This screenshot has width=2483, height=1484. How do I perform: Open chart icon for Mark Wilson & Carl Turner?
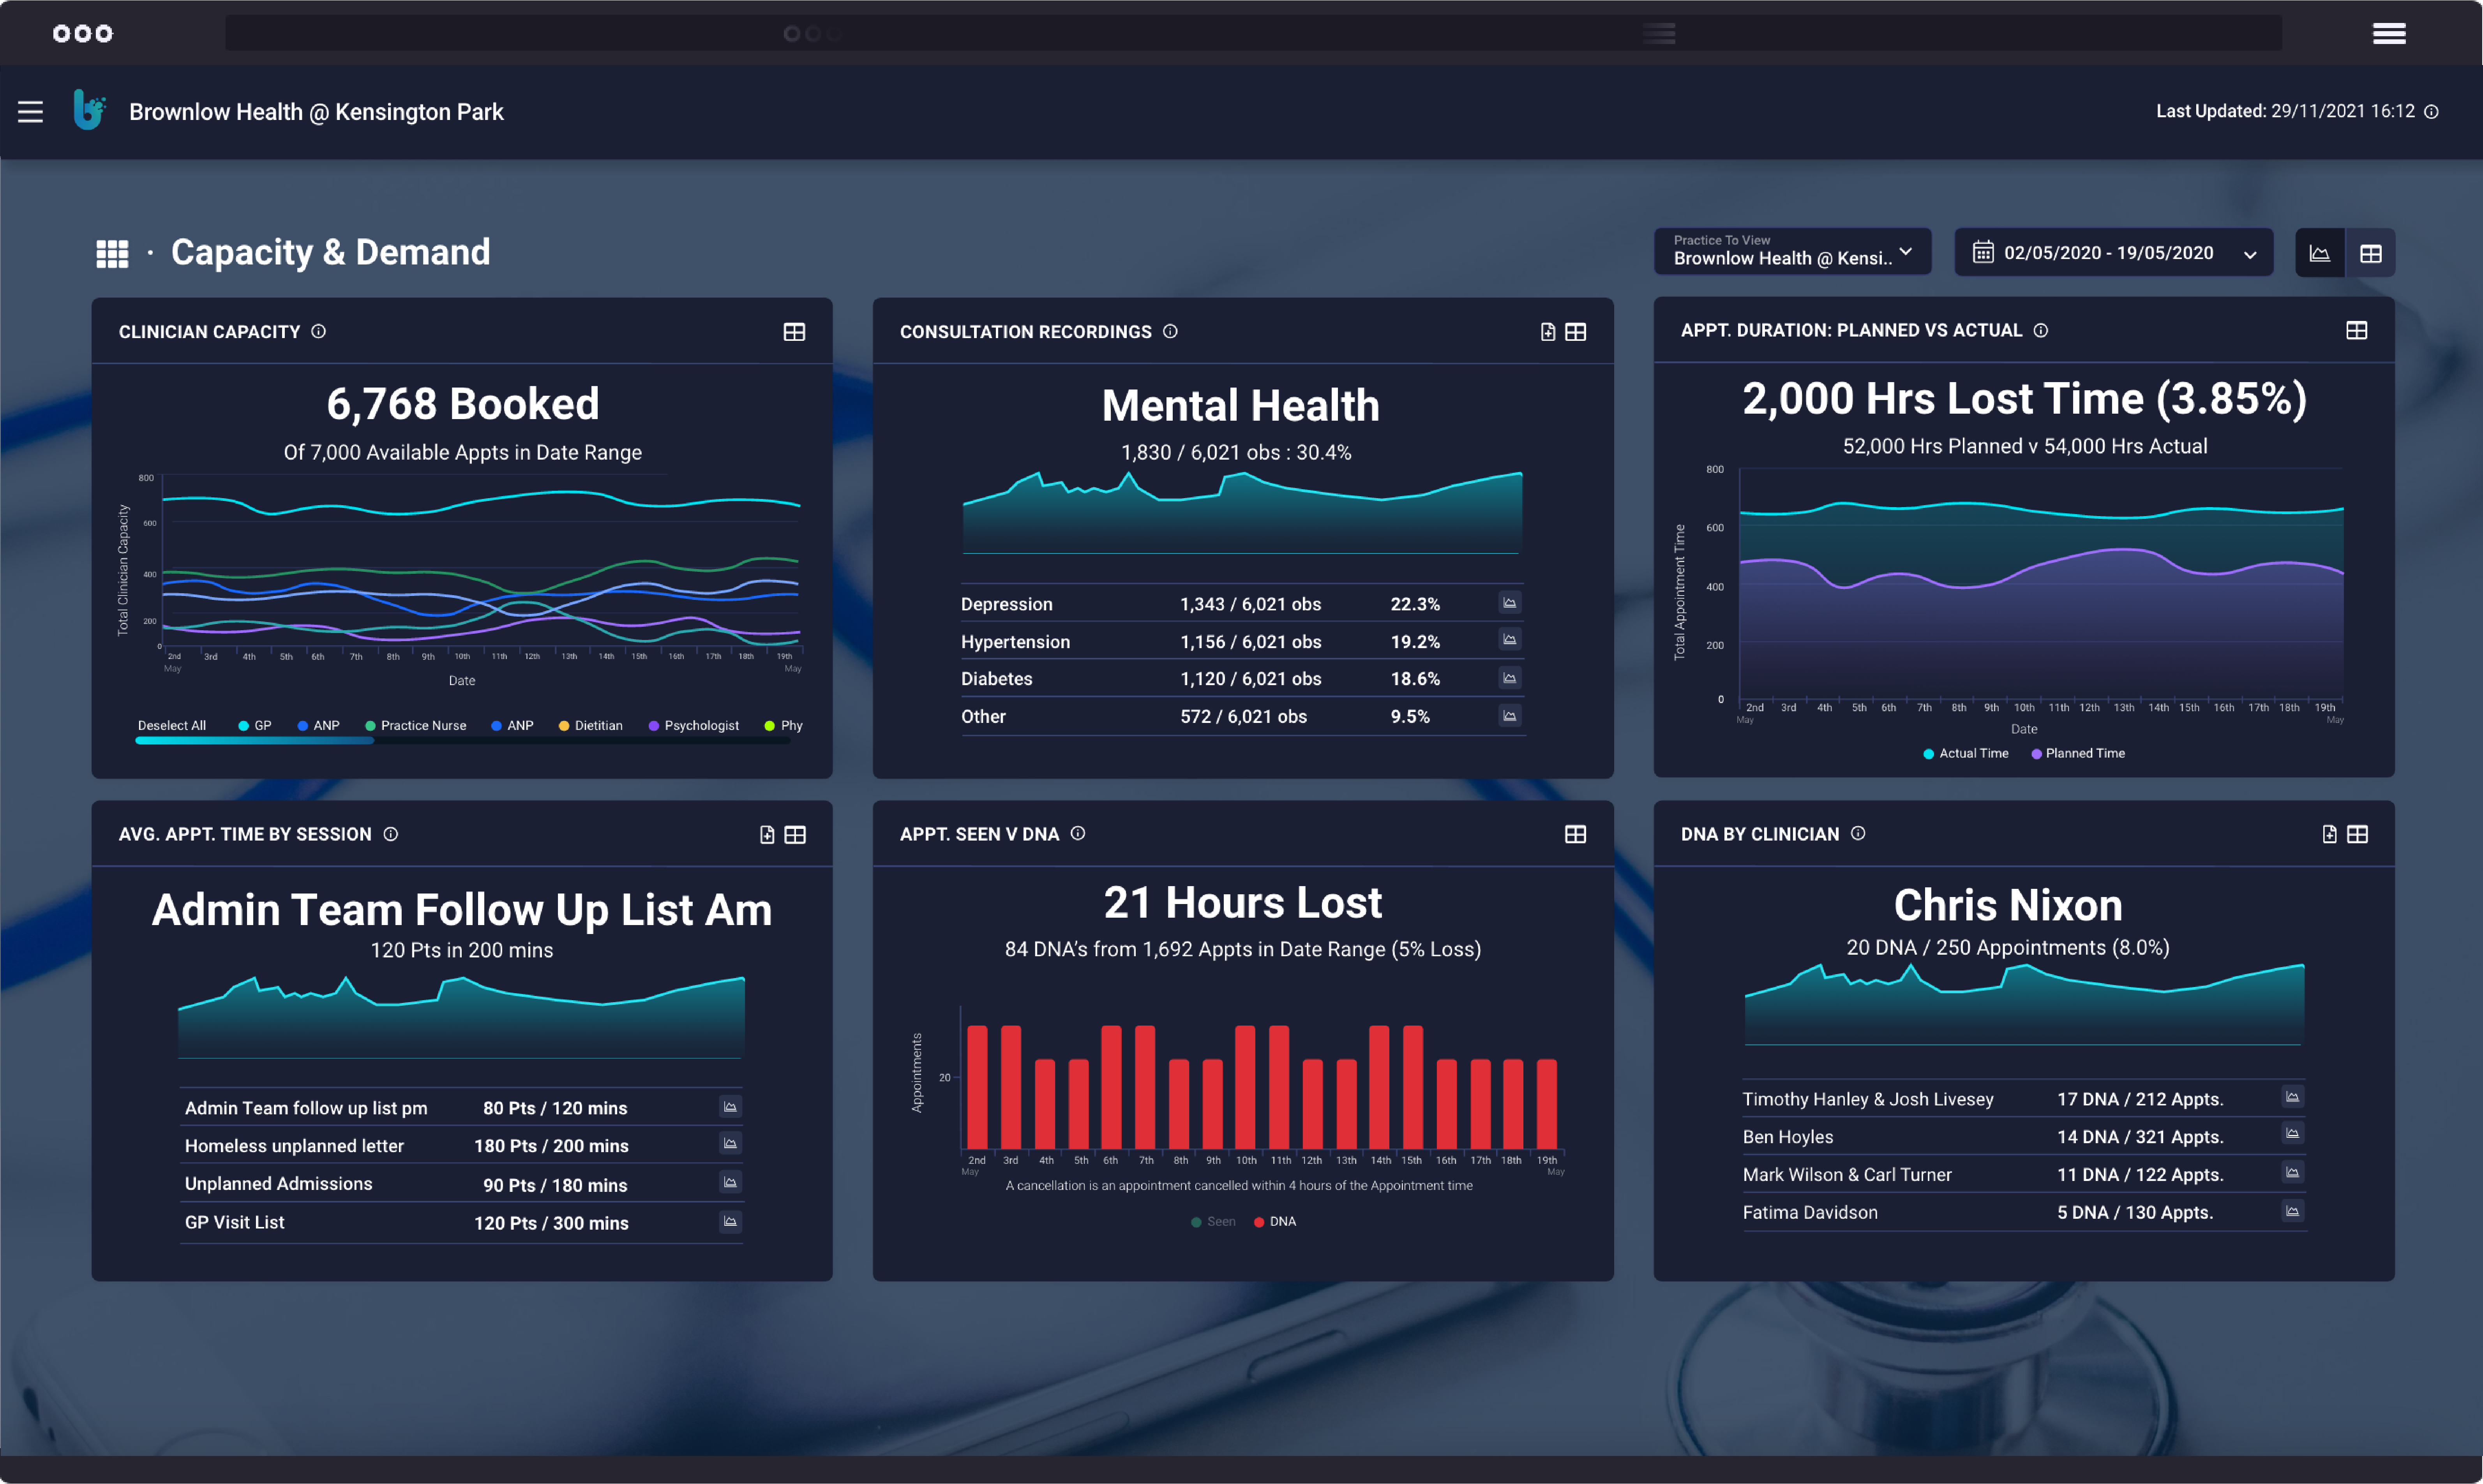tap(2292, 1172)
